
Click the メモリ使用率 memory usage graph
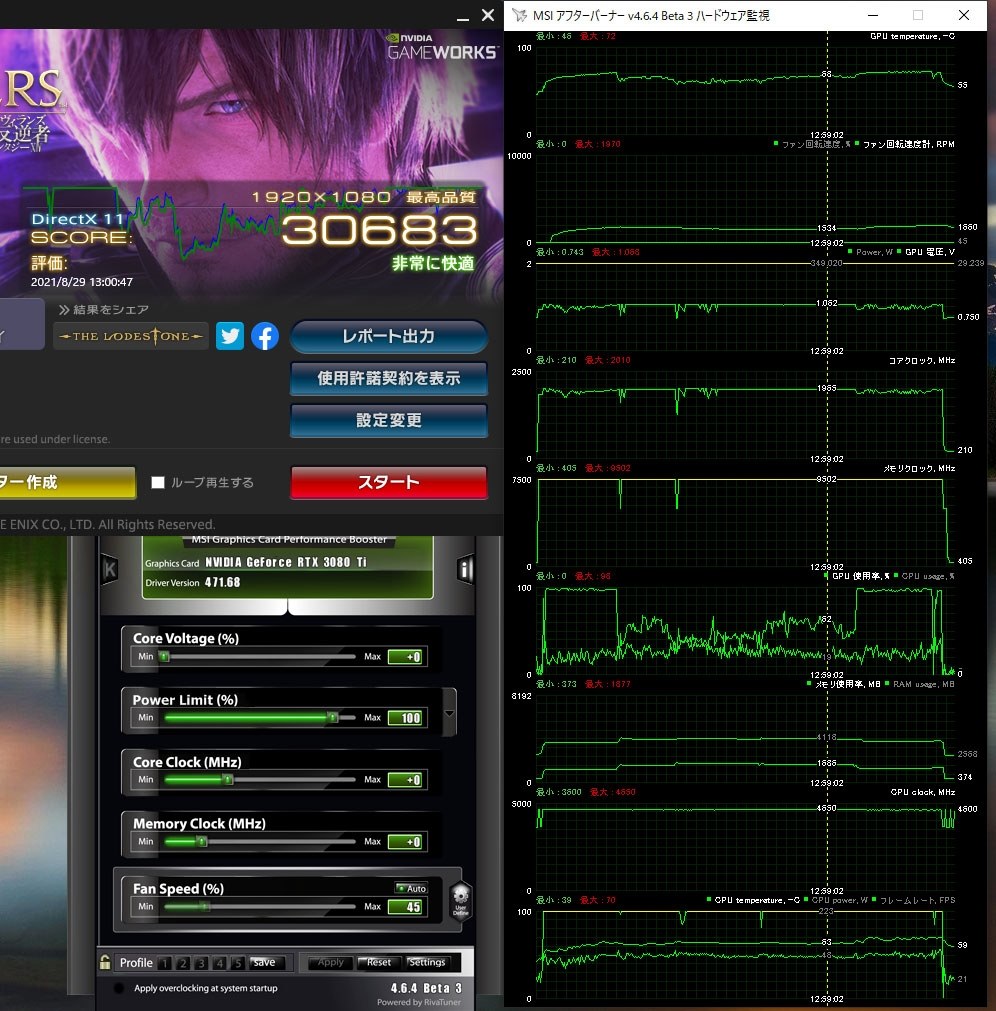click(745, 739)
